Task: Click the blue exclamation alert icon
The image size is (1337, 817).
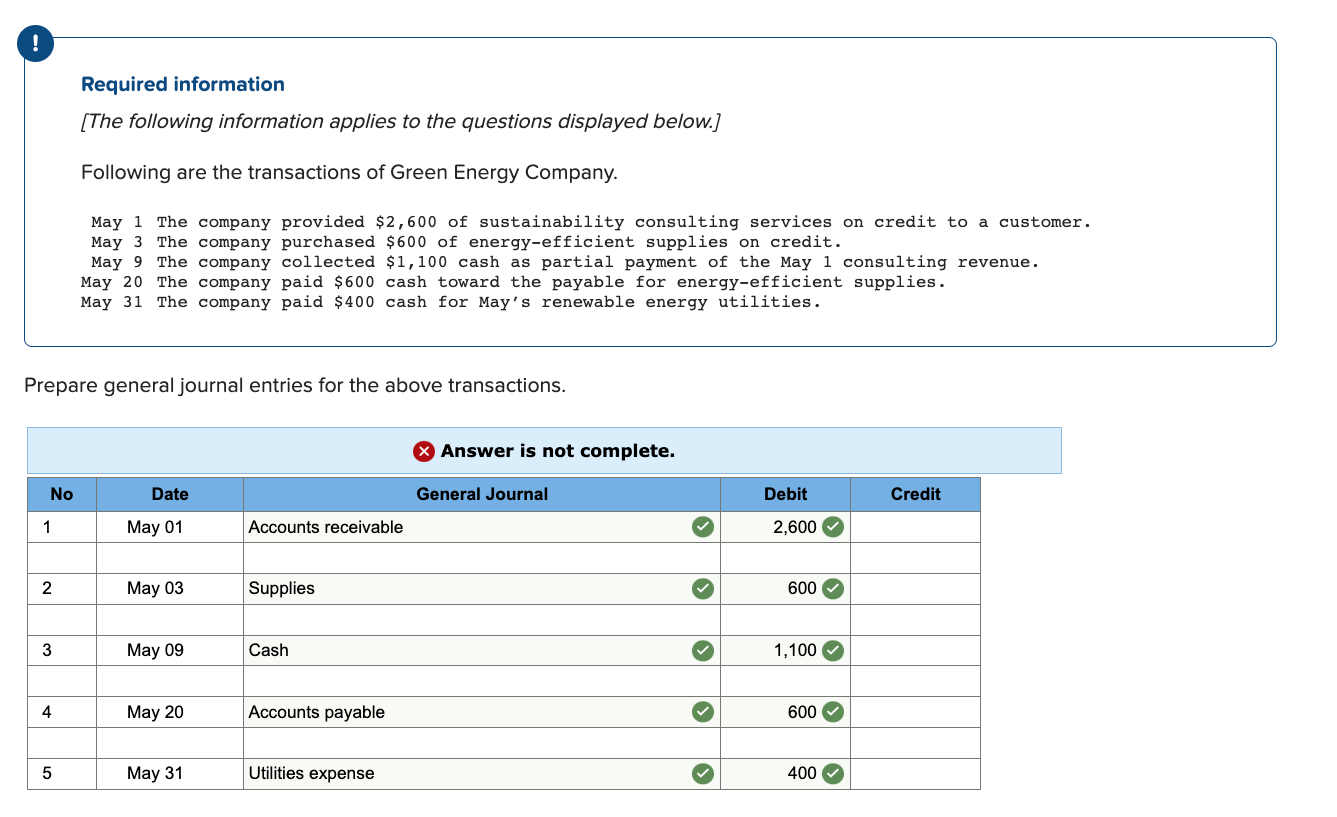Action: tap(36, 43)
